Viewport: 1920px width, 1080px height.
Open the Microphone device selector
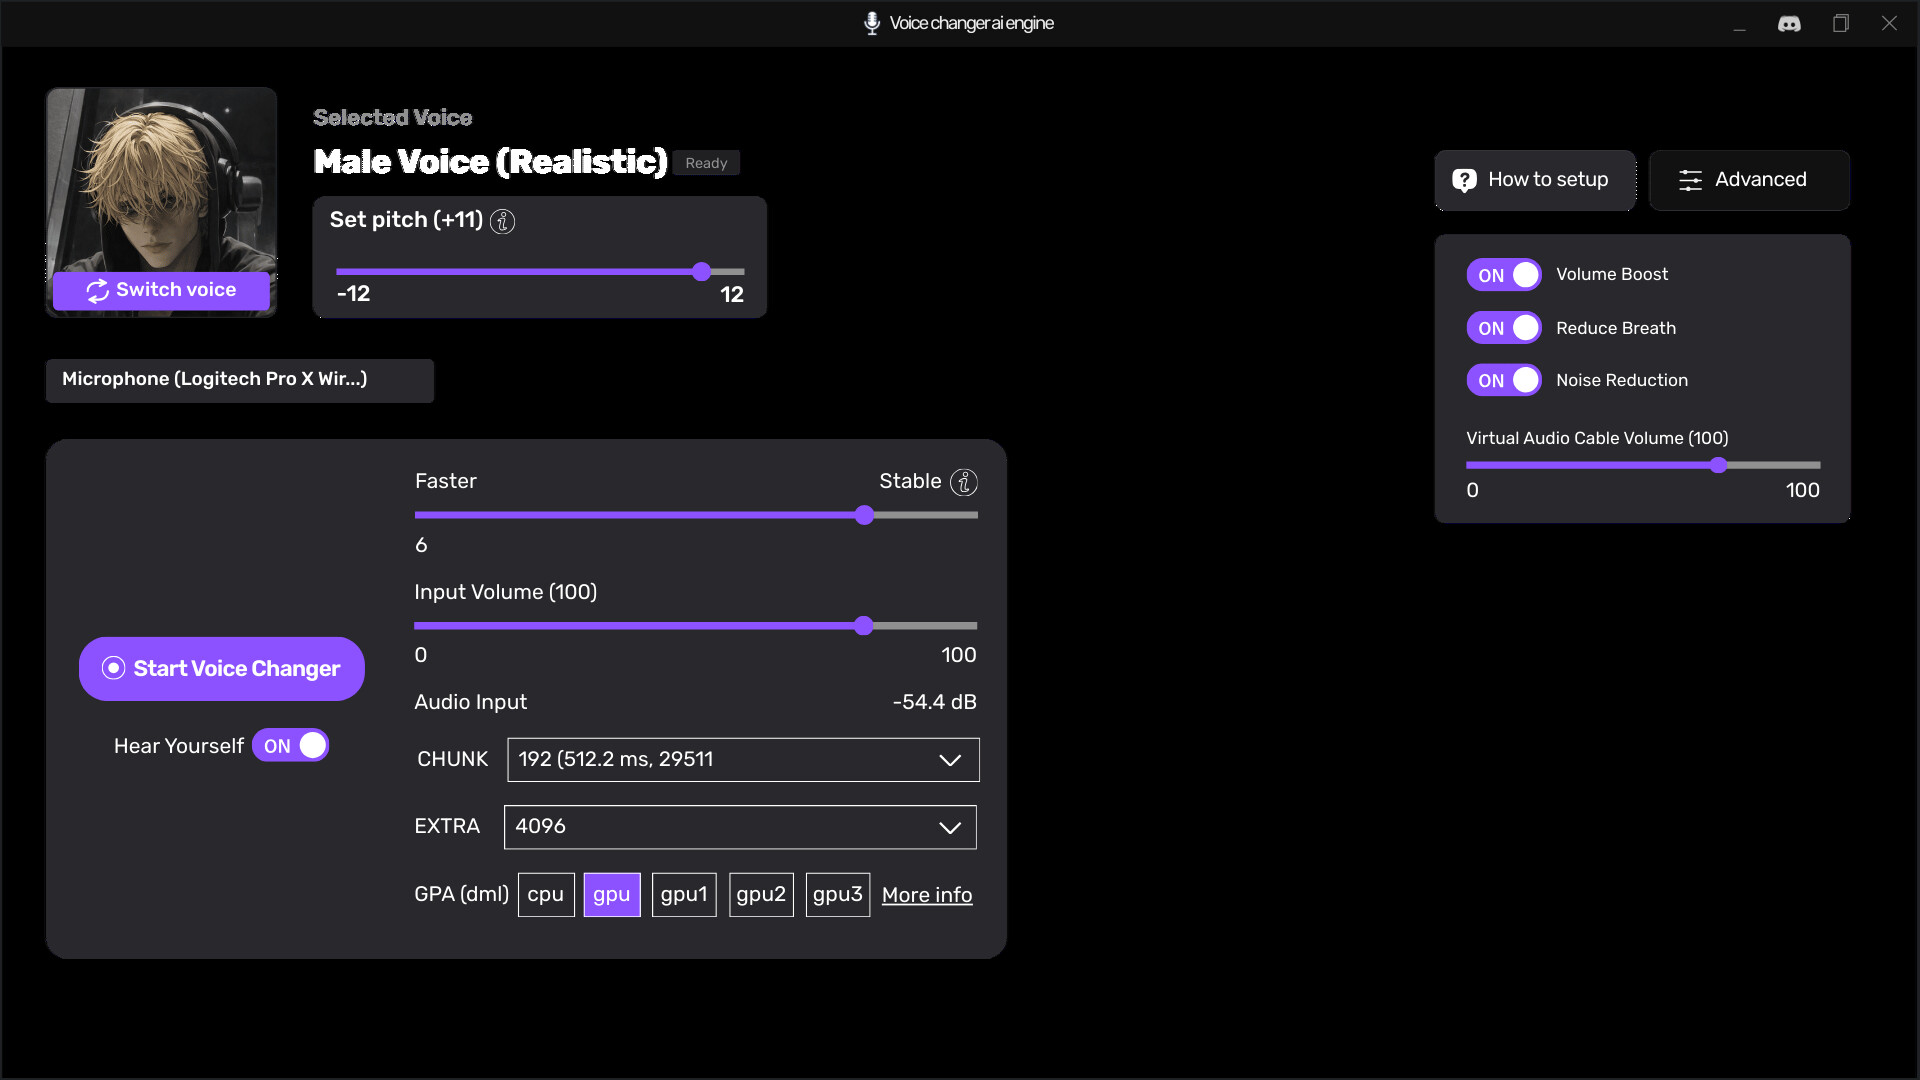239,380
